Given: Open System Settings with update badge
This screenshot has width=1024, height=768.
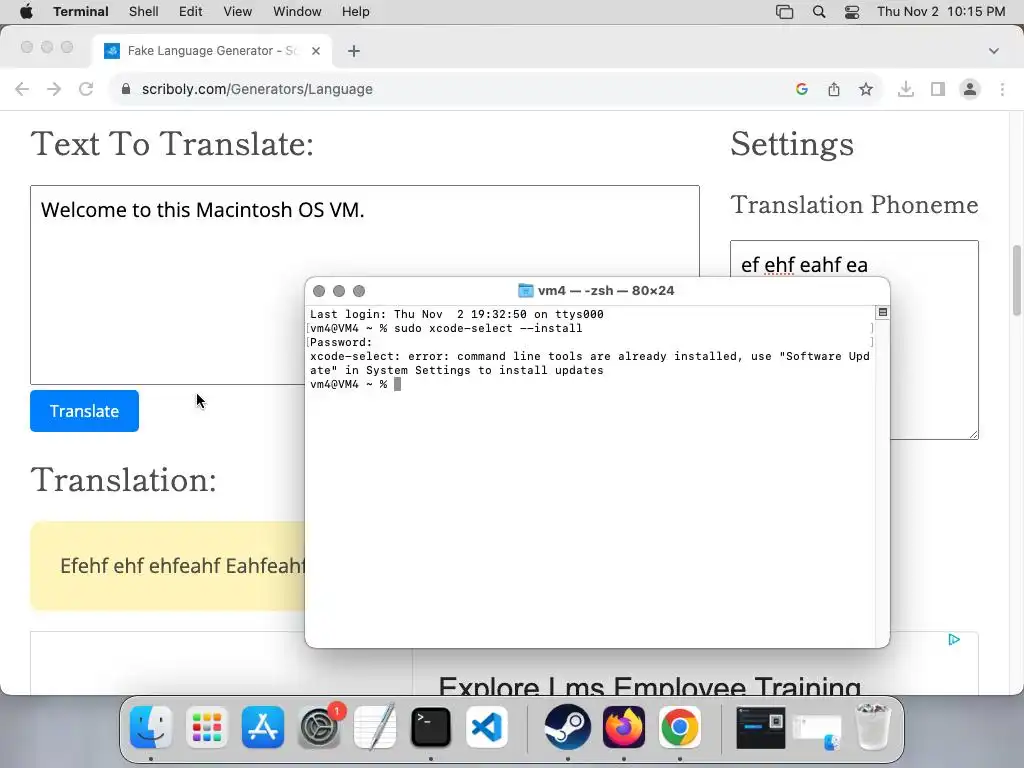Looking at the screenshot, I should click(x=319, y=727).
